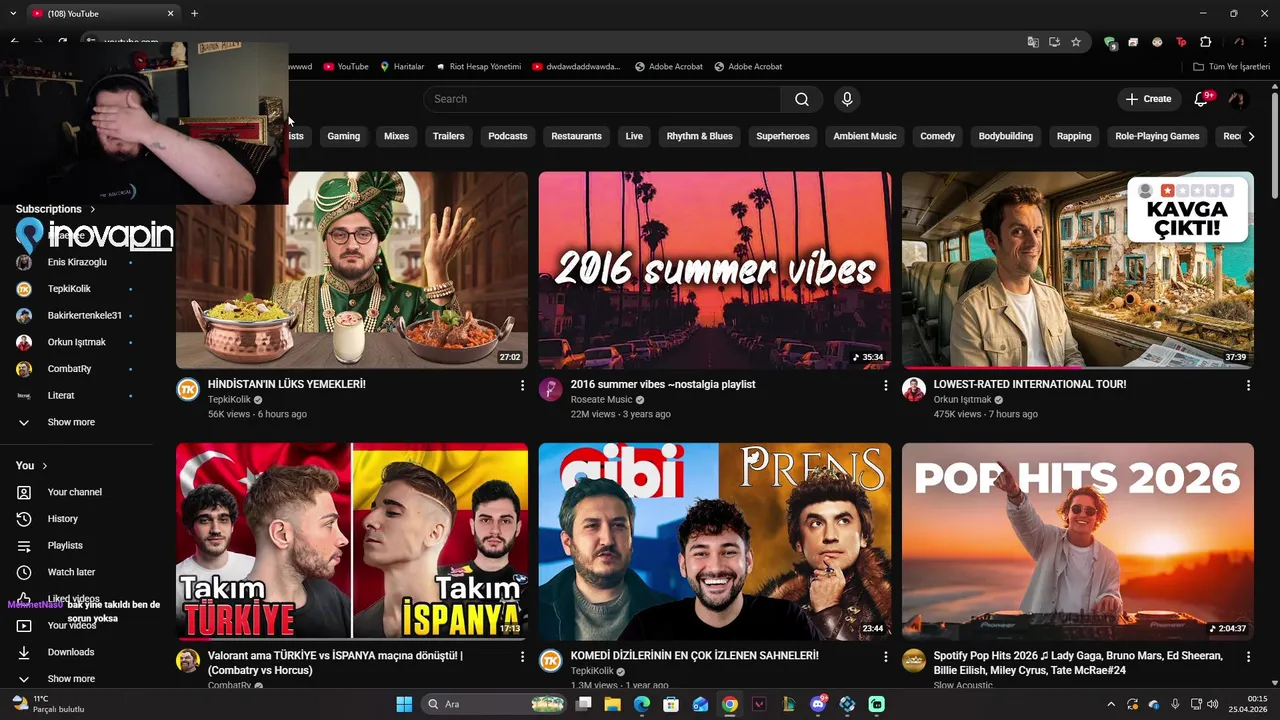Screen dimensions: 1280x720
Task: Select the Comedy filter chip
Action: point(938,136)
